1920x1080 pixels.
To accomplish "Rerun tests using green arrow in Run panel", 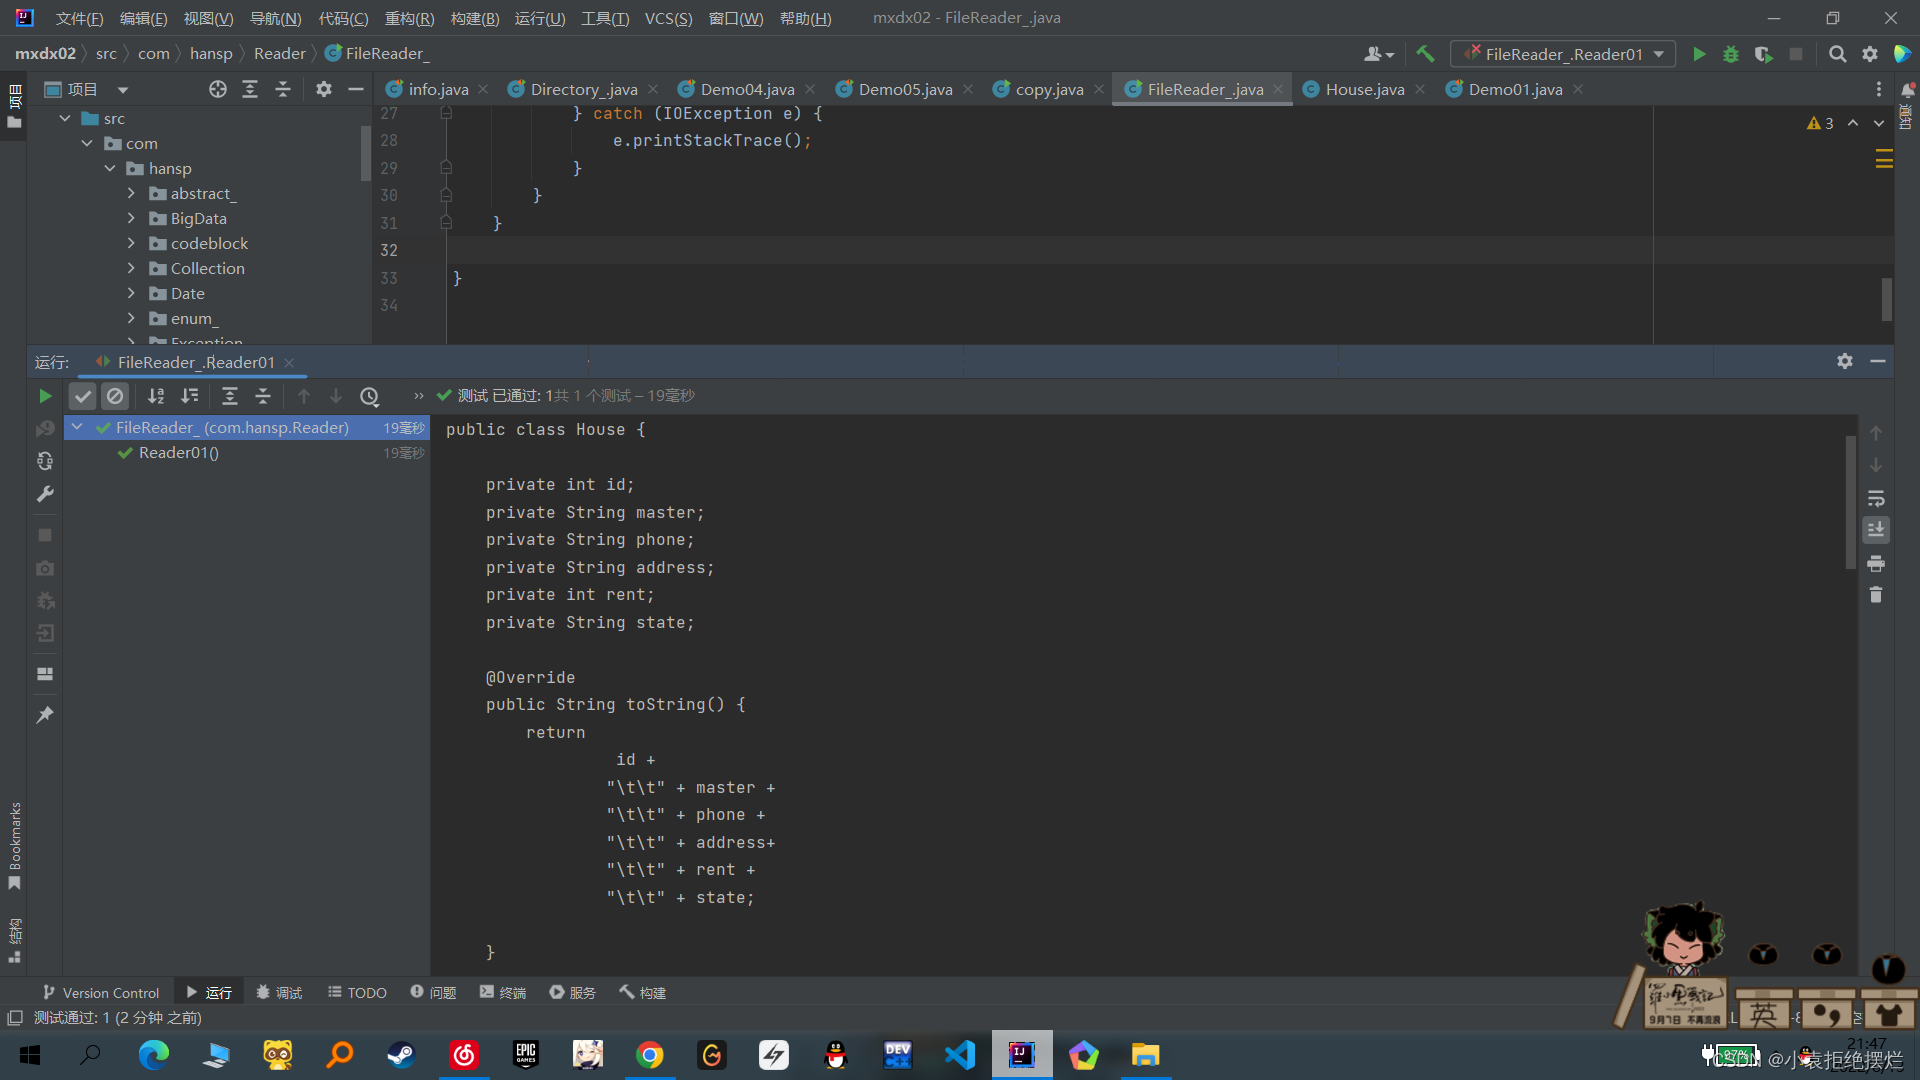I will pyautogui.click(x=45, y=396).
